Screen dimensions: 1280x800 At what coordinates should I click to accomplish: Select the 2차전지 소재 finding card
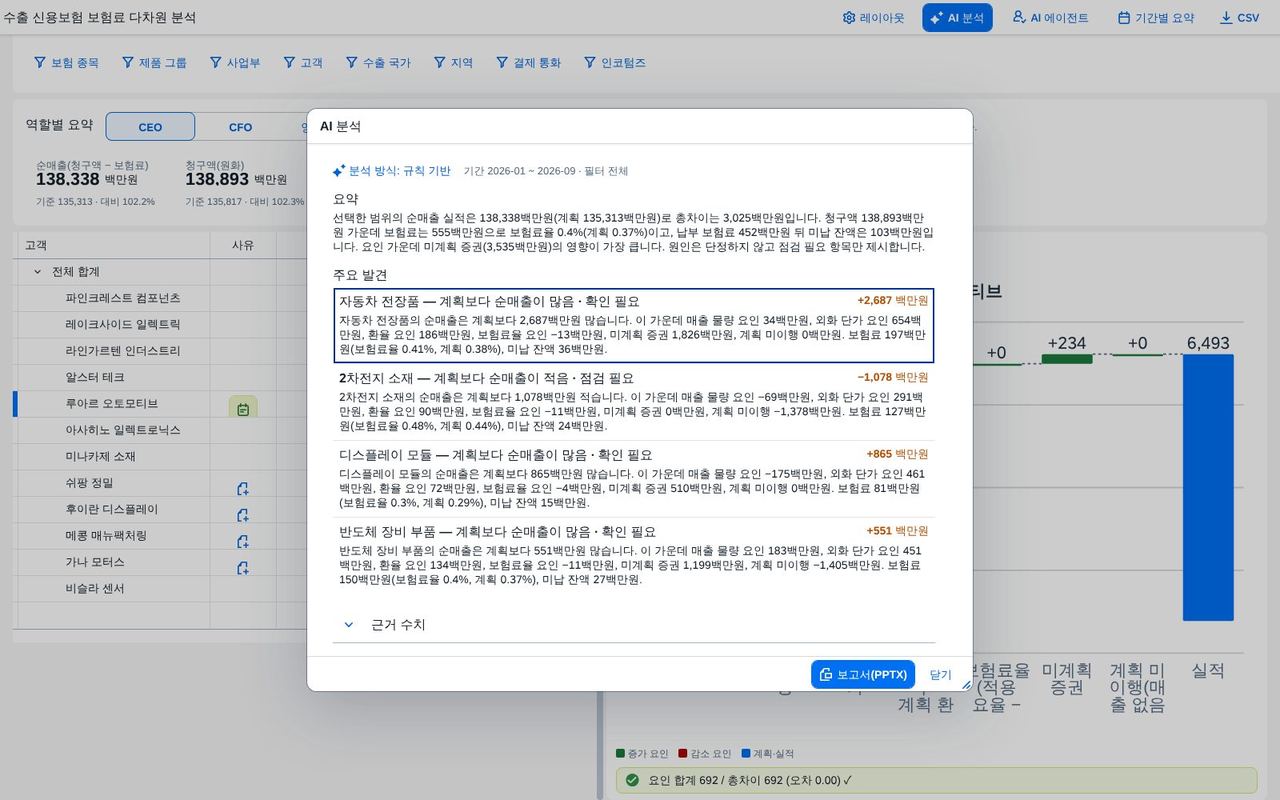(x=634, y=402)
